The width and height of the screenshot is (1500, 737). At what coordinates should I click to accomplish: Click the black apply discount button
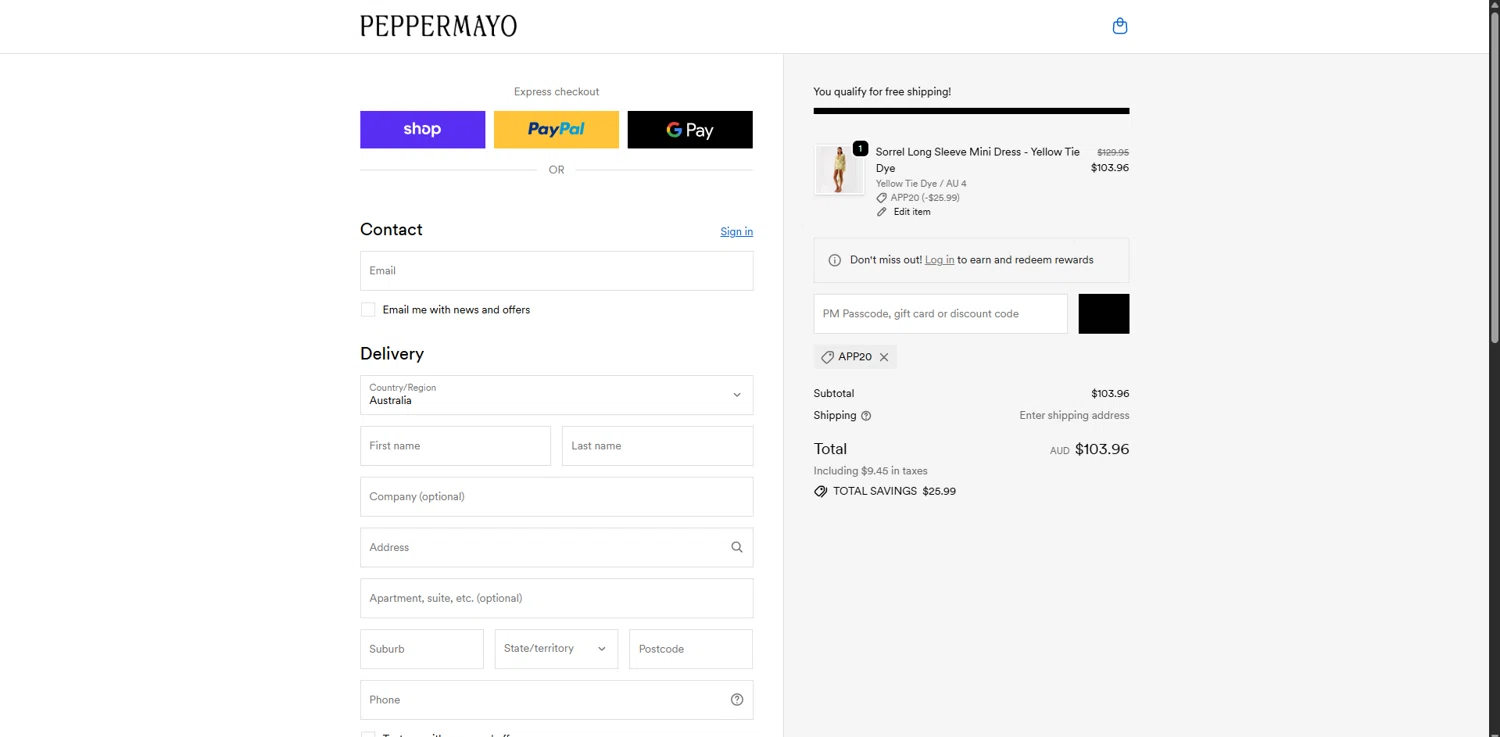[x=1104, y=314]
